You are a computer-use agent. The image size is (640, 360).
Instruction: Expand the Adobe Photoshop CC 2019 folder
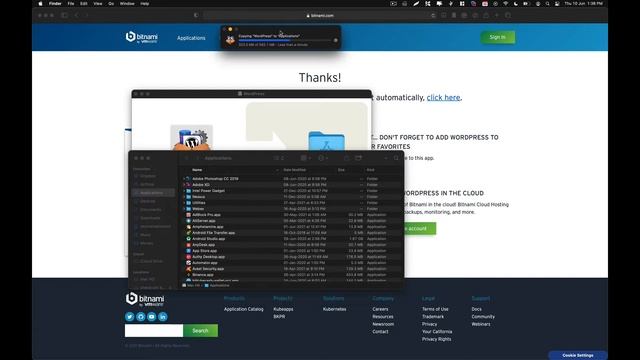pos(184,179)
